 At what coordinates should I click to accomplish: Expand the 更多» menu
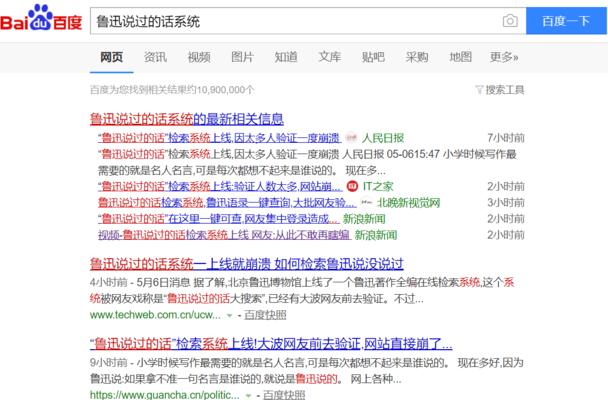click(x=504, y=57)
